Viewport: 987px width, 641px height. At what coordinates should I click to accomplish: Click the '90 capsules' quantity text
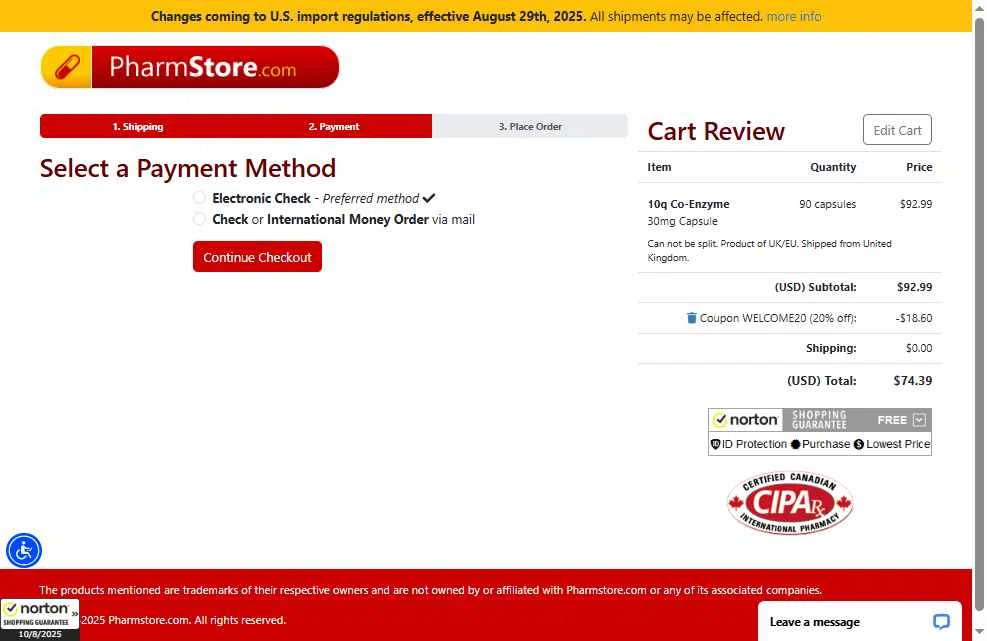point(827,204)
